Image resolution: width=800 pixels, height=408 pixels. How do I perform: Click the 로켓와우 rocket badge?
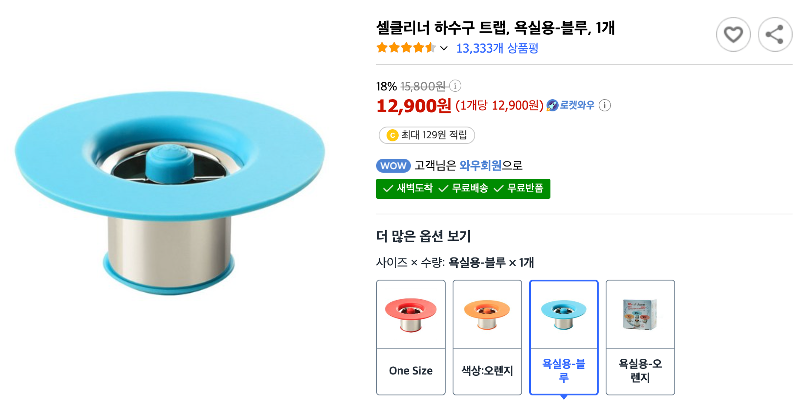[x=572, y=105]
